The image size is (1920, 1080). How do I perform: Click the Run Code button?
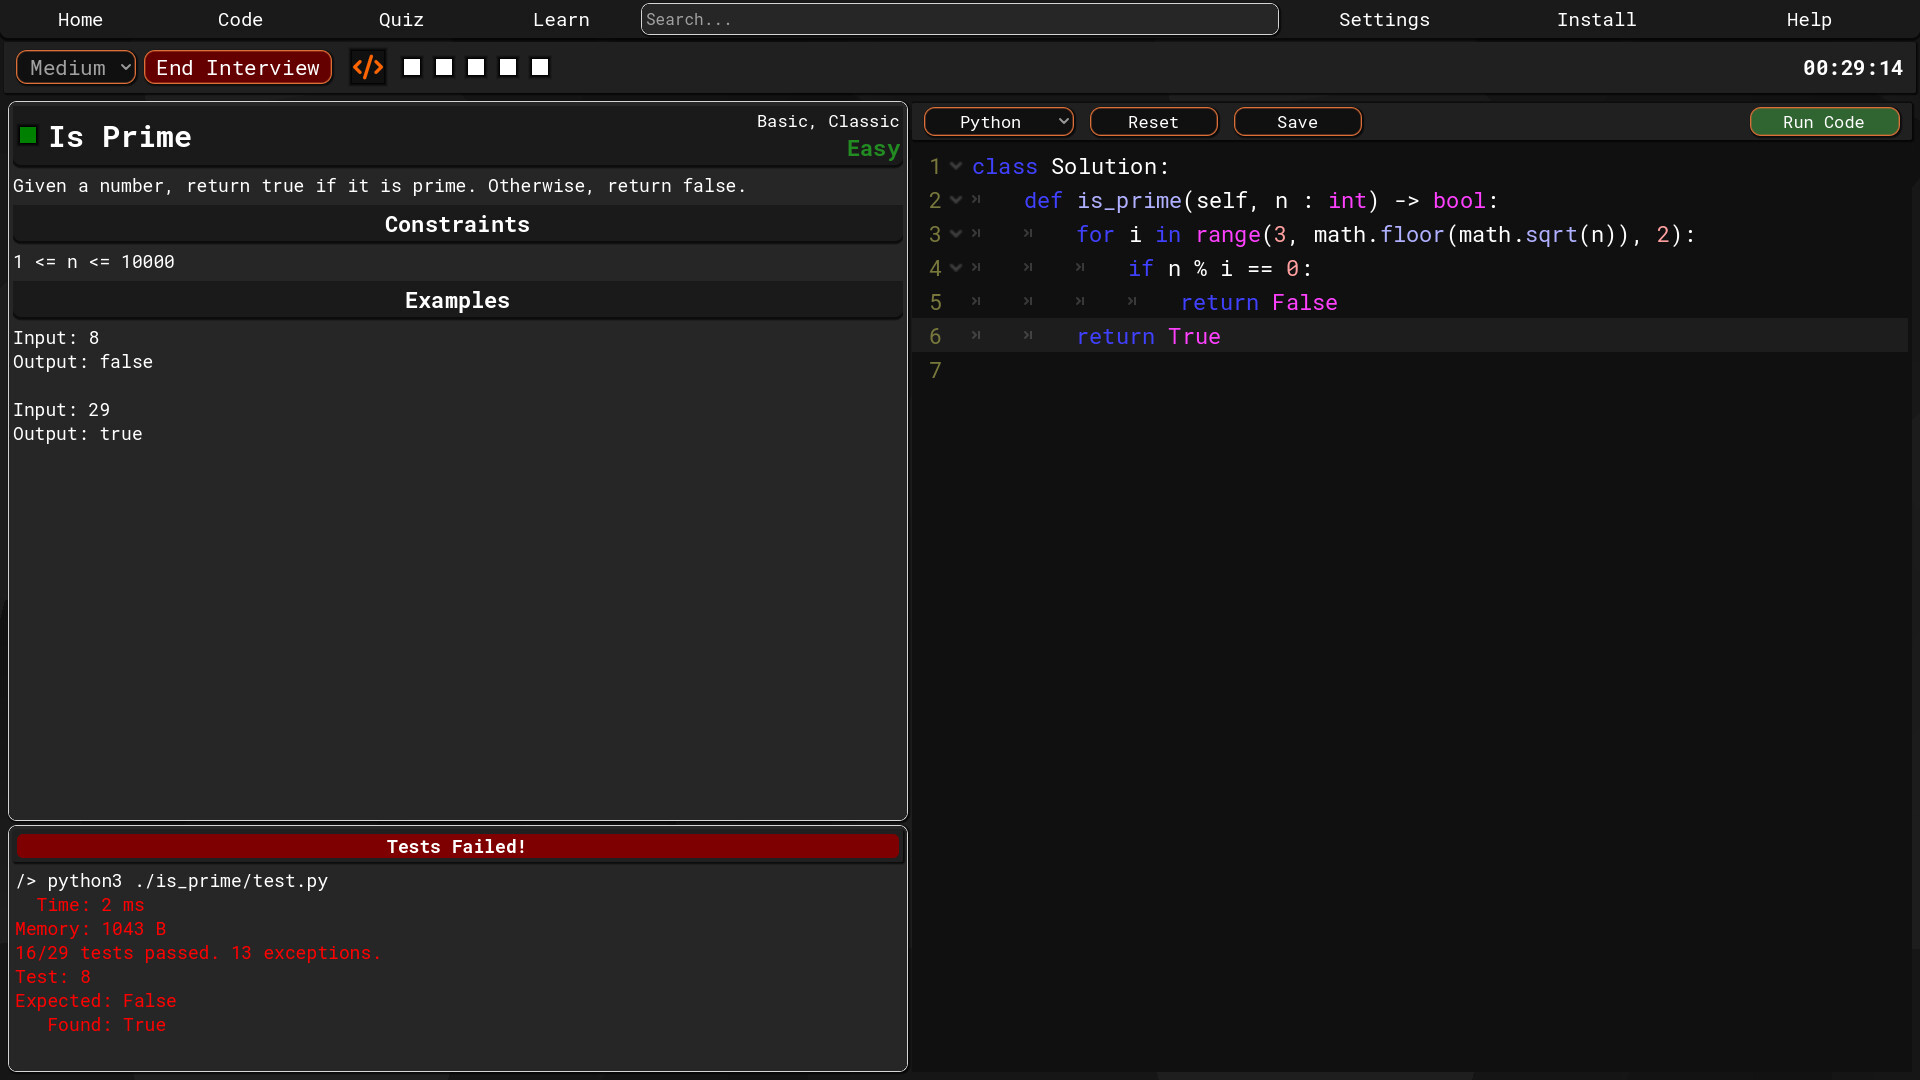[1824, 121]
